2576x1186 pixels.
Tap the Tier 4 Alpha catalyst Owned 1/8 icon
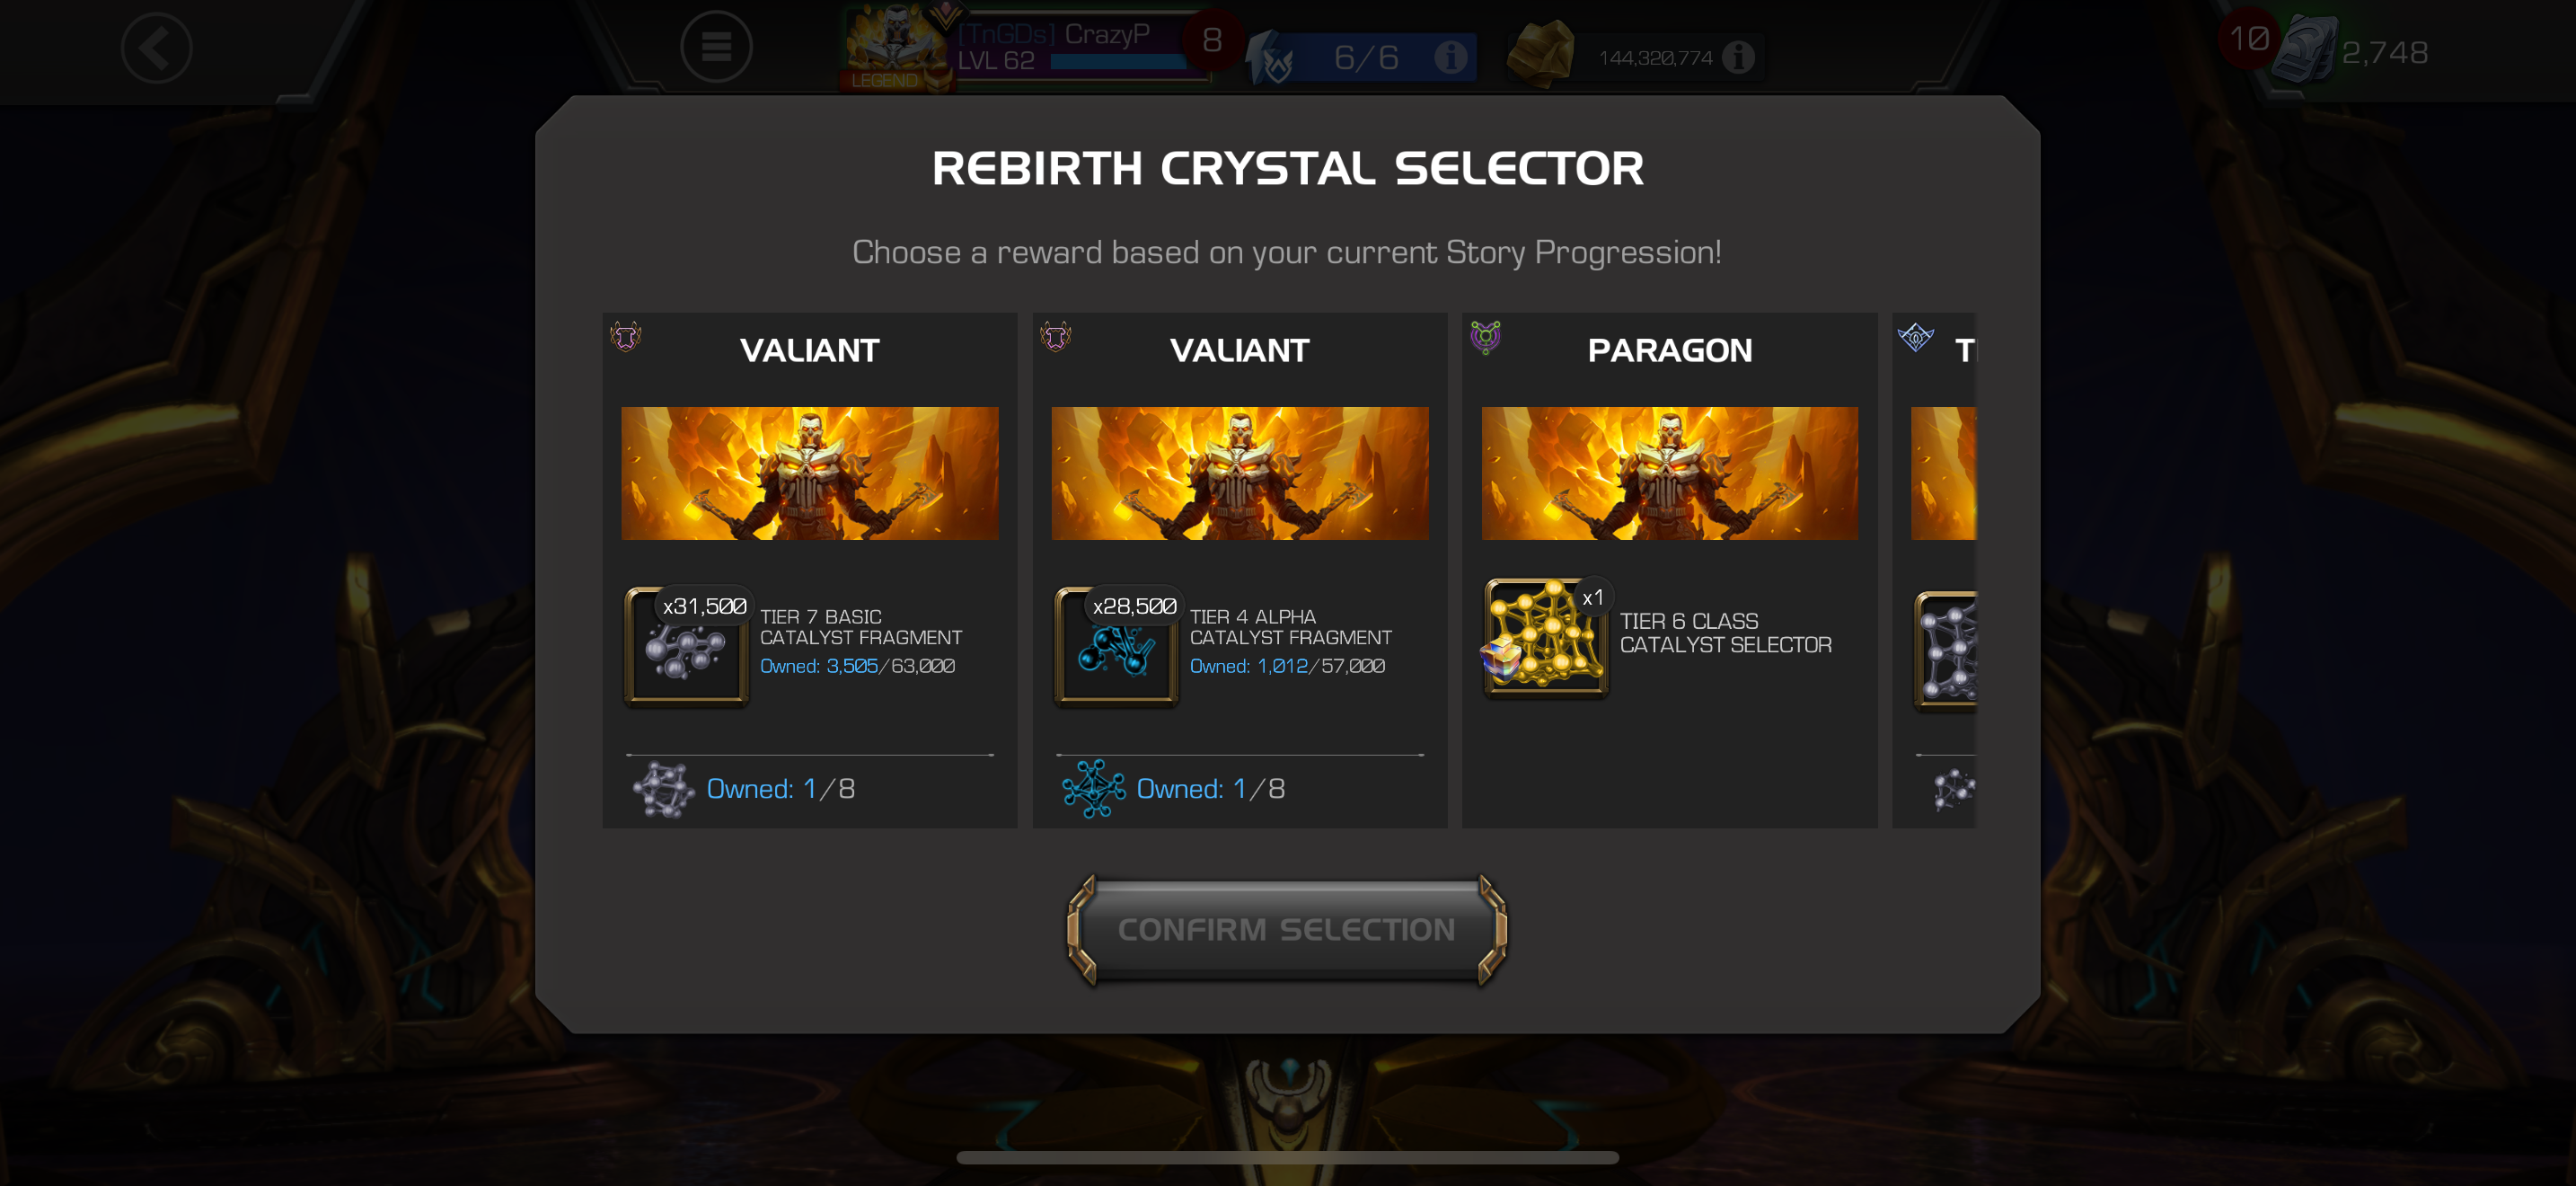pos(1093,789)
